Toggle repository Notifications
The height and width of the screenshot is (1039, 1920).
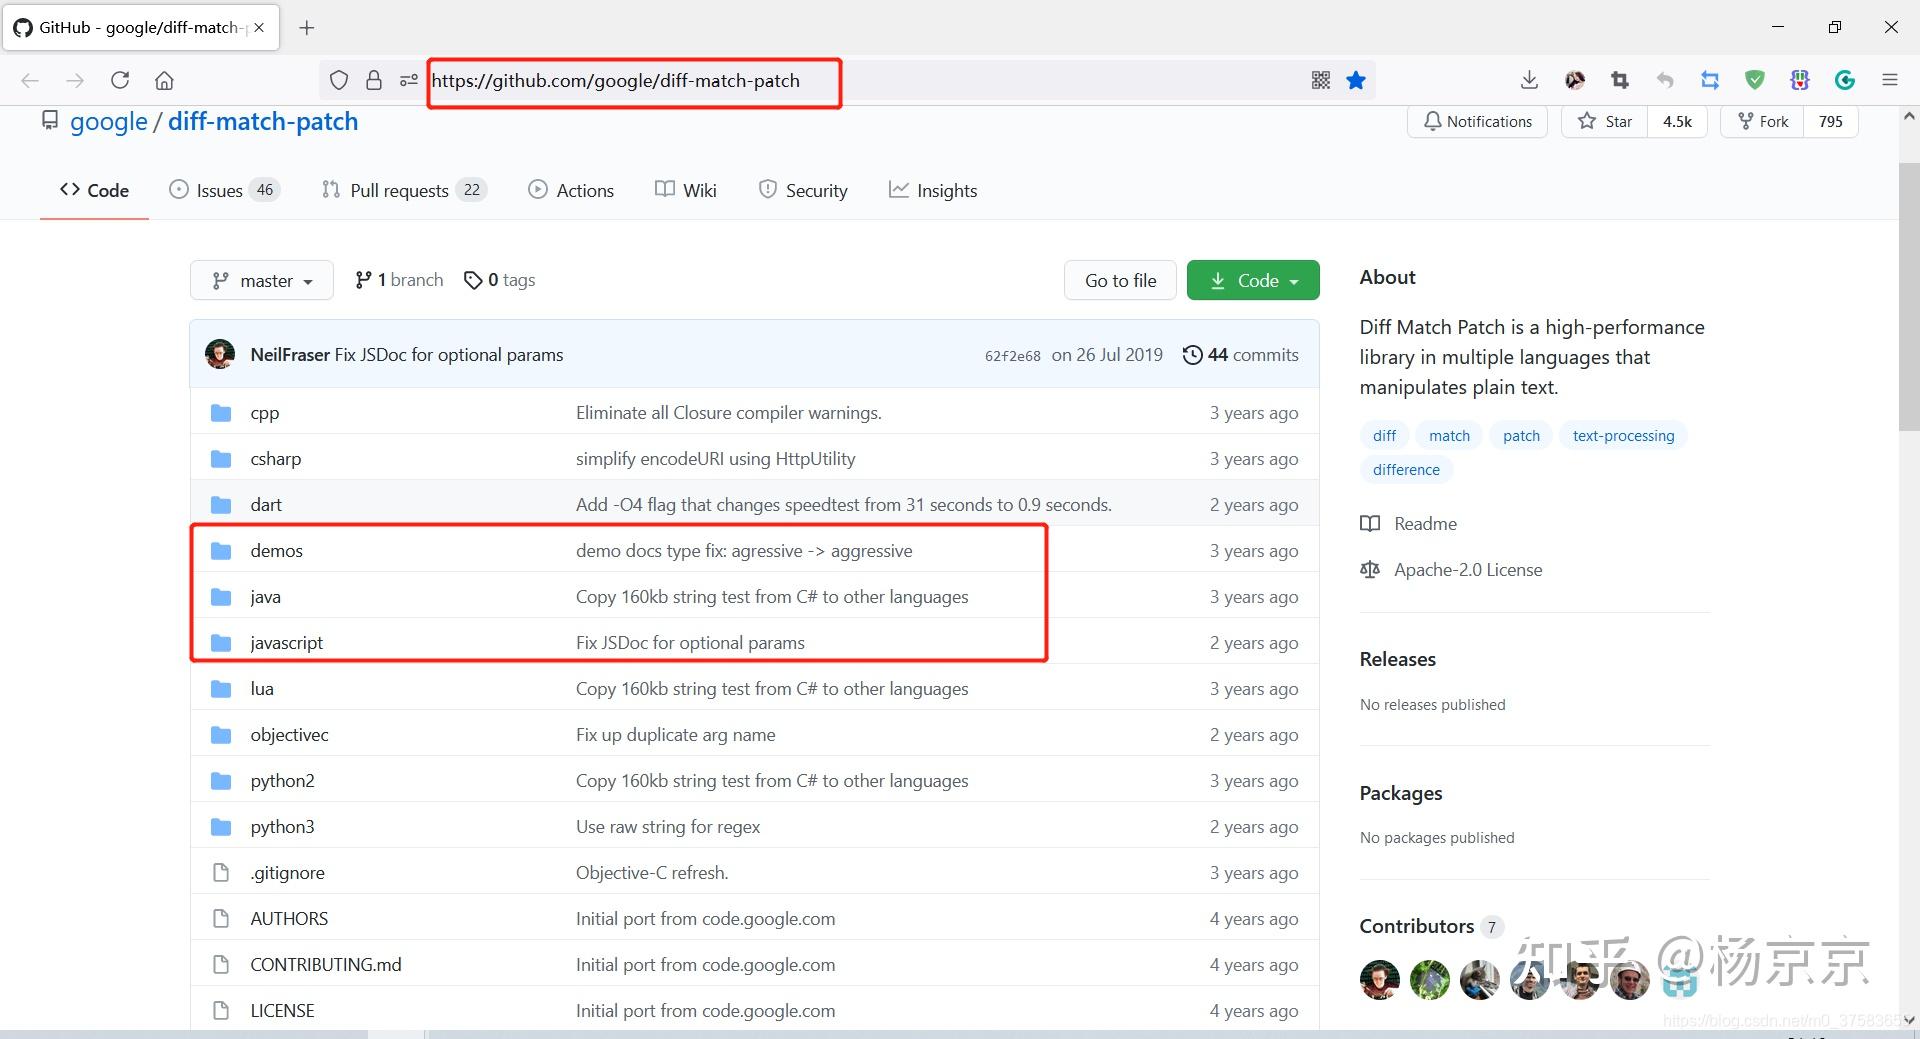(1477, 122)
